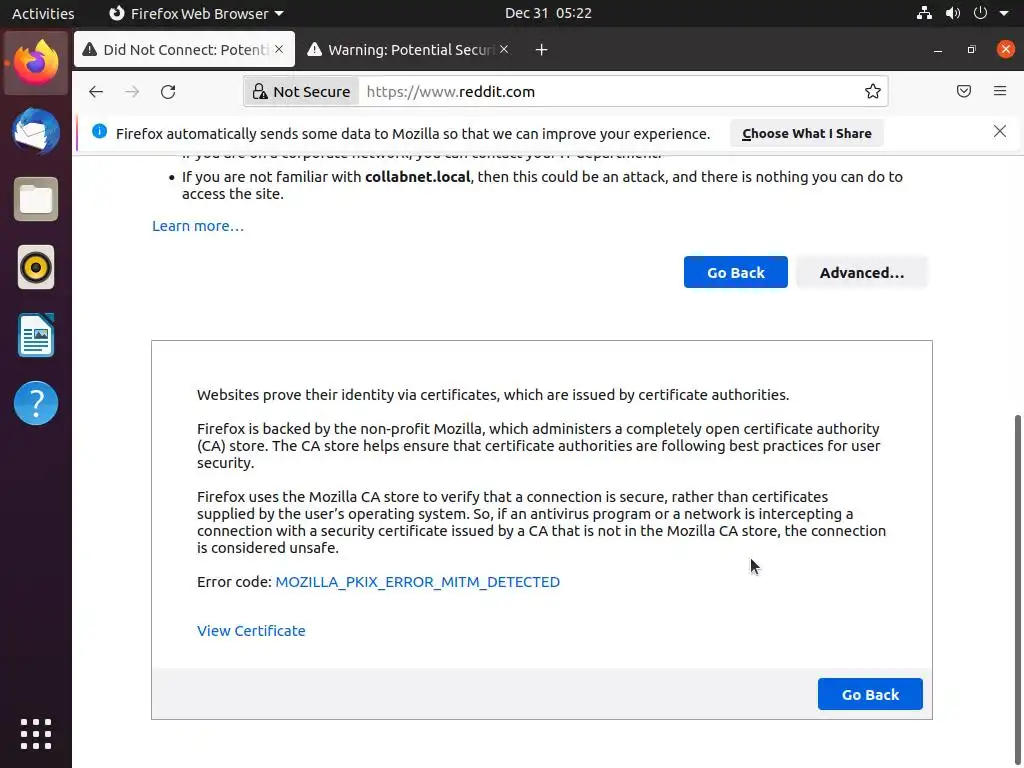Image resolution: width=1024 pixels, height=768 pixels.
Task: Dismiss the Mozilla data notification bar
Action: click(1000, 131)
